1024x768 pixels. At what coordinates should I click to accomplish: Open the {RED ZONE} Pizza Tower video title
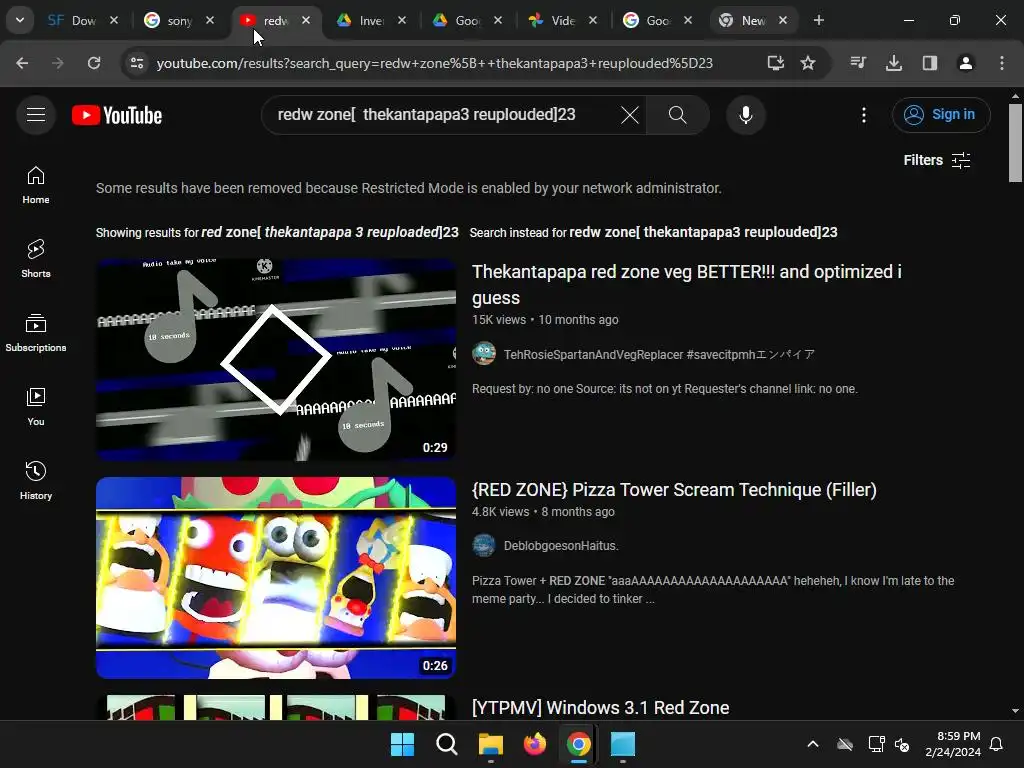coord(674,490)
